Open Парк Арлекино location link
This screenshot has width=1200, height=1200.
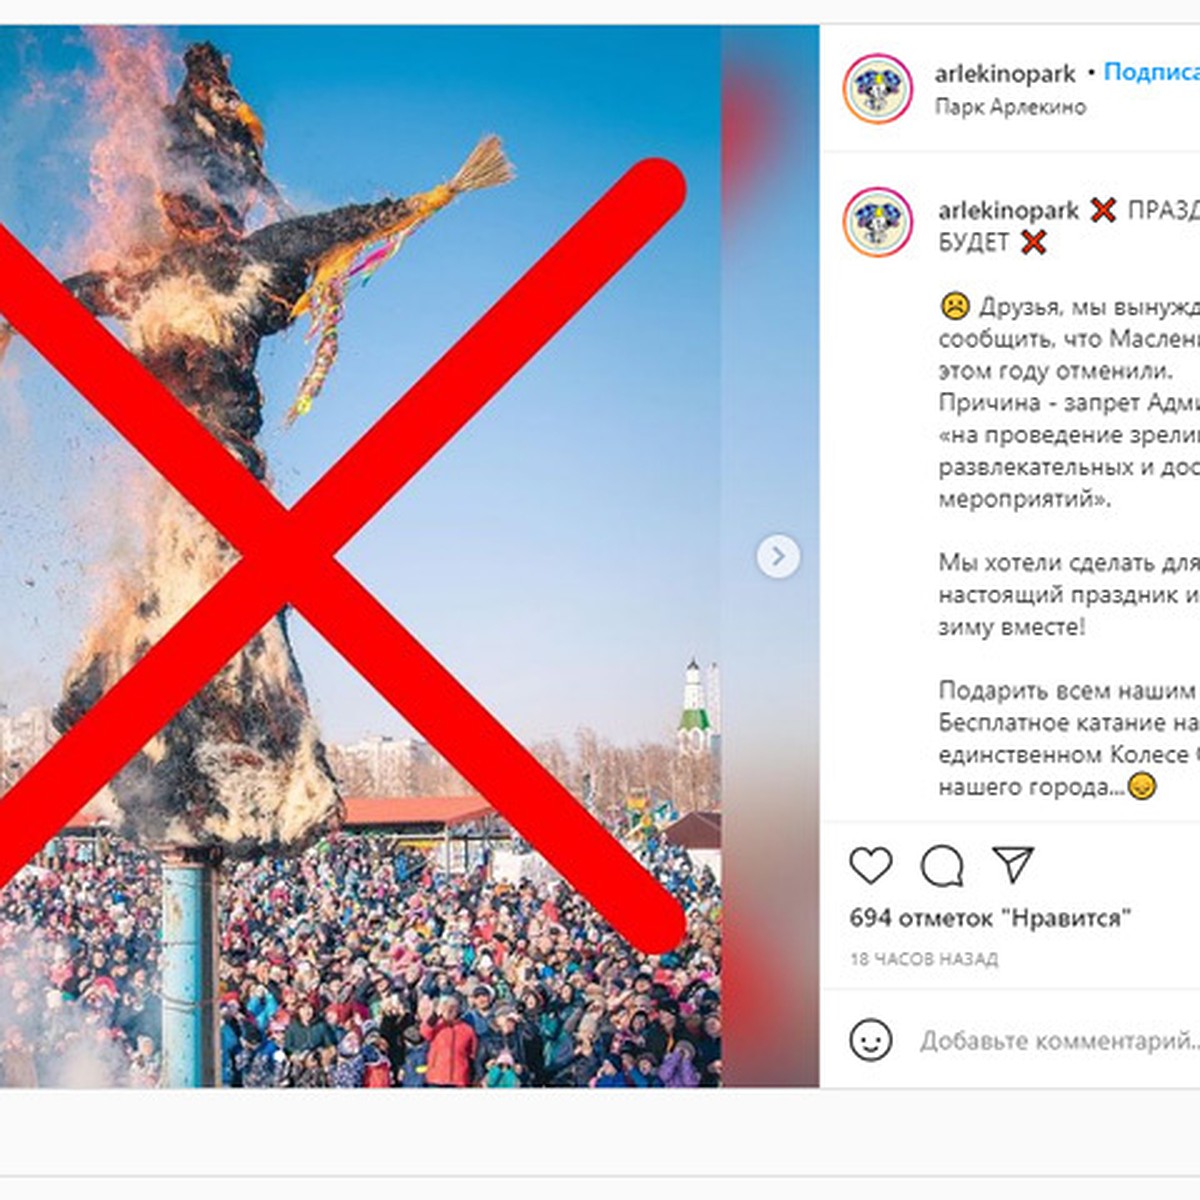click(1010, 106)
